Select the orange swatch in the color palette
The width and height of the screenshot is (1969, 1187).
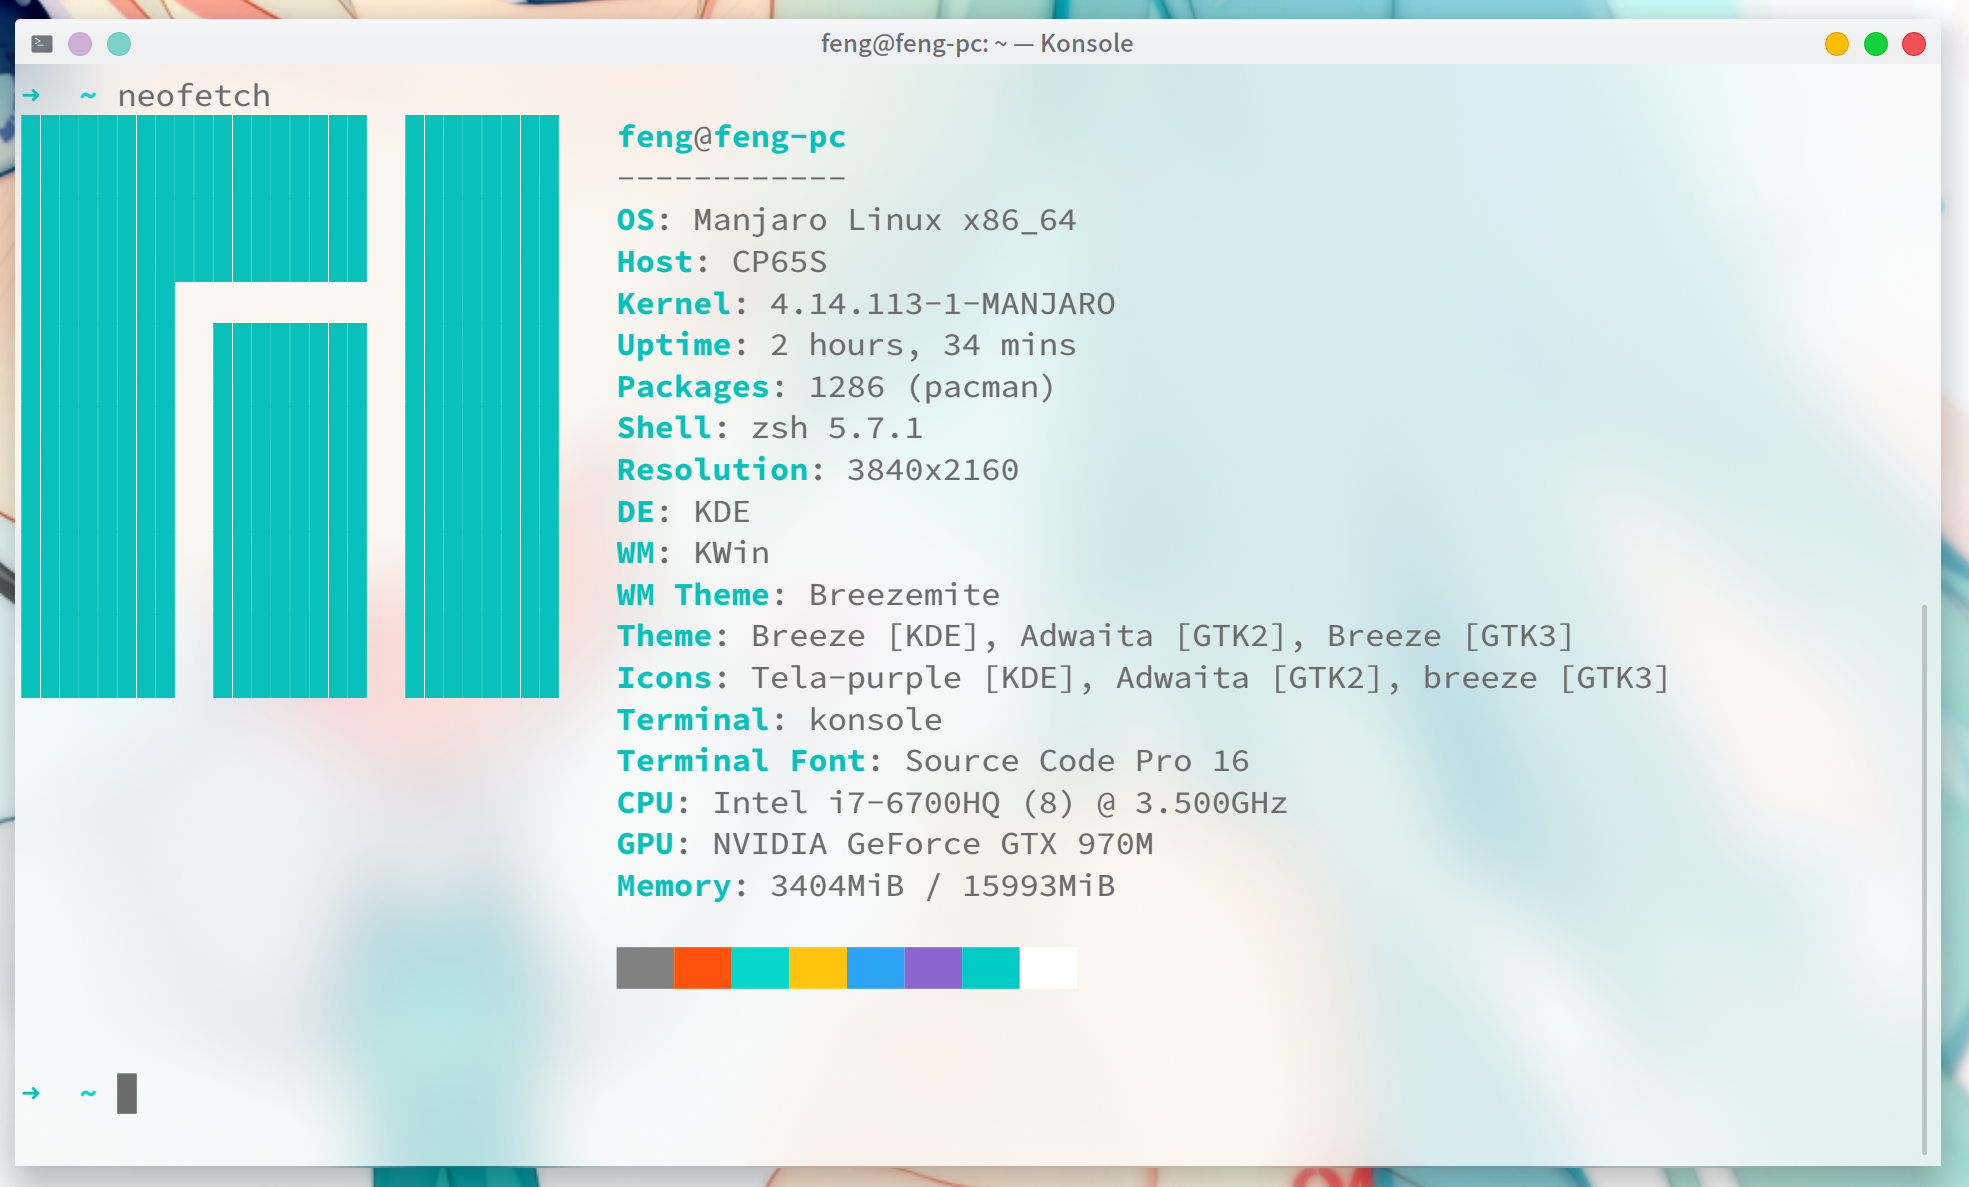click(x=703, y=967)
